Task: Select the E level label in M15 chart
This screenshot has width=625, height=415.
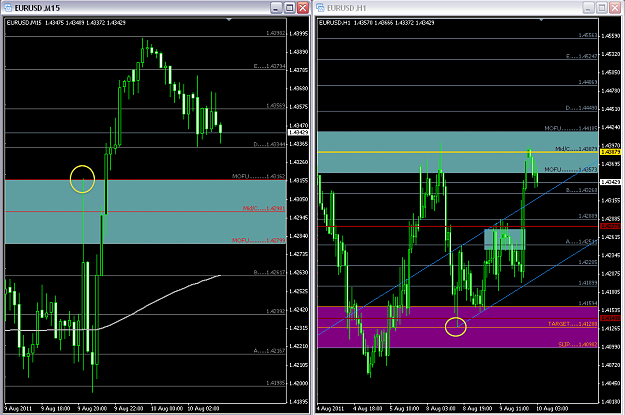Action: pos(269,66)
